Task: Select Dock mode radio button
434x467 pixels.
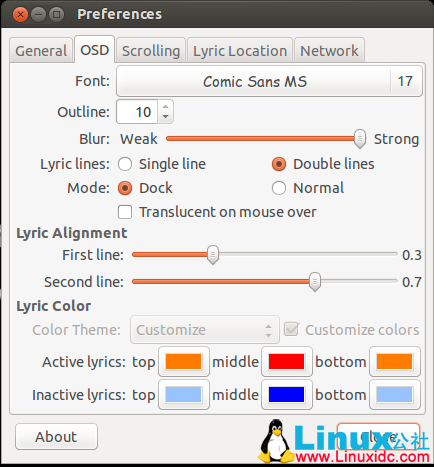Action: [x=125, y=188]
